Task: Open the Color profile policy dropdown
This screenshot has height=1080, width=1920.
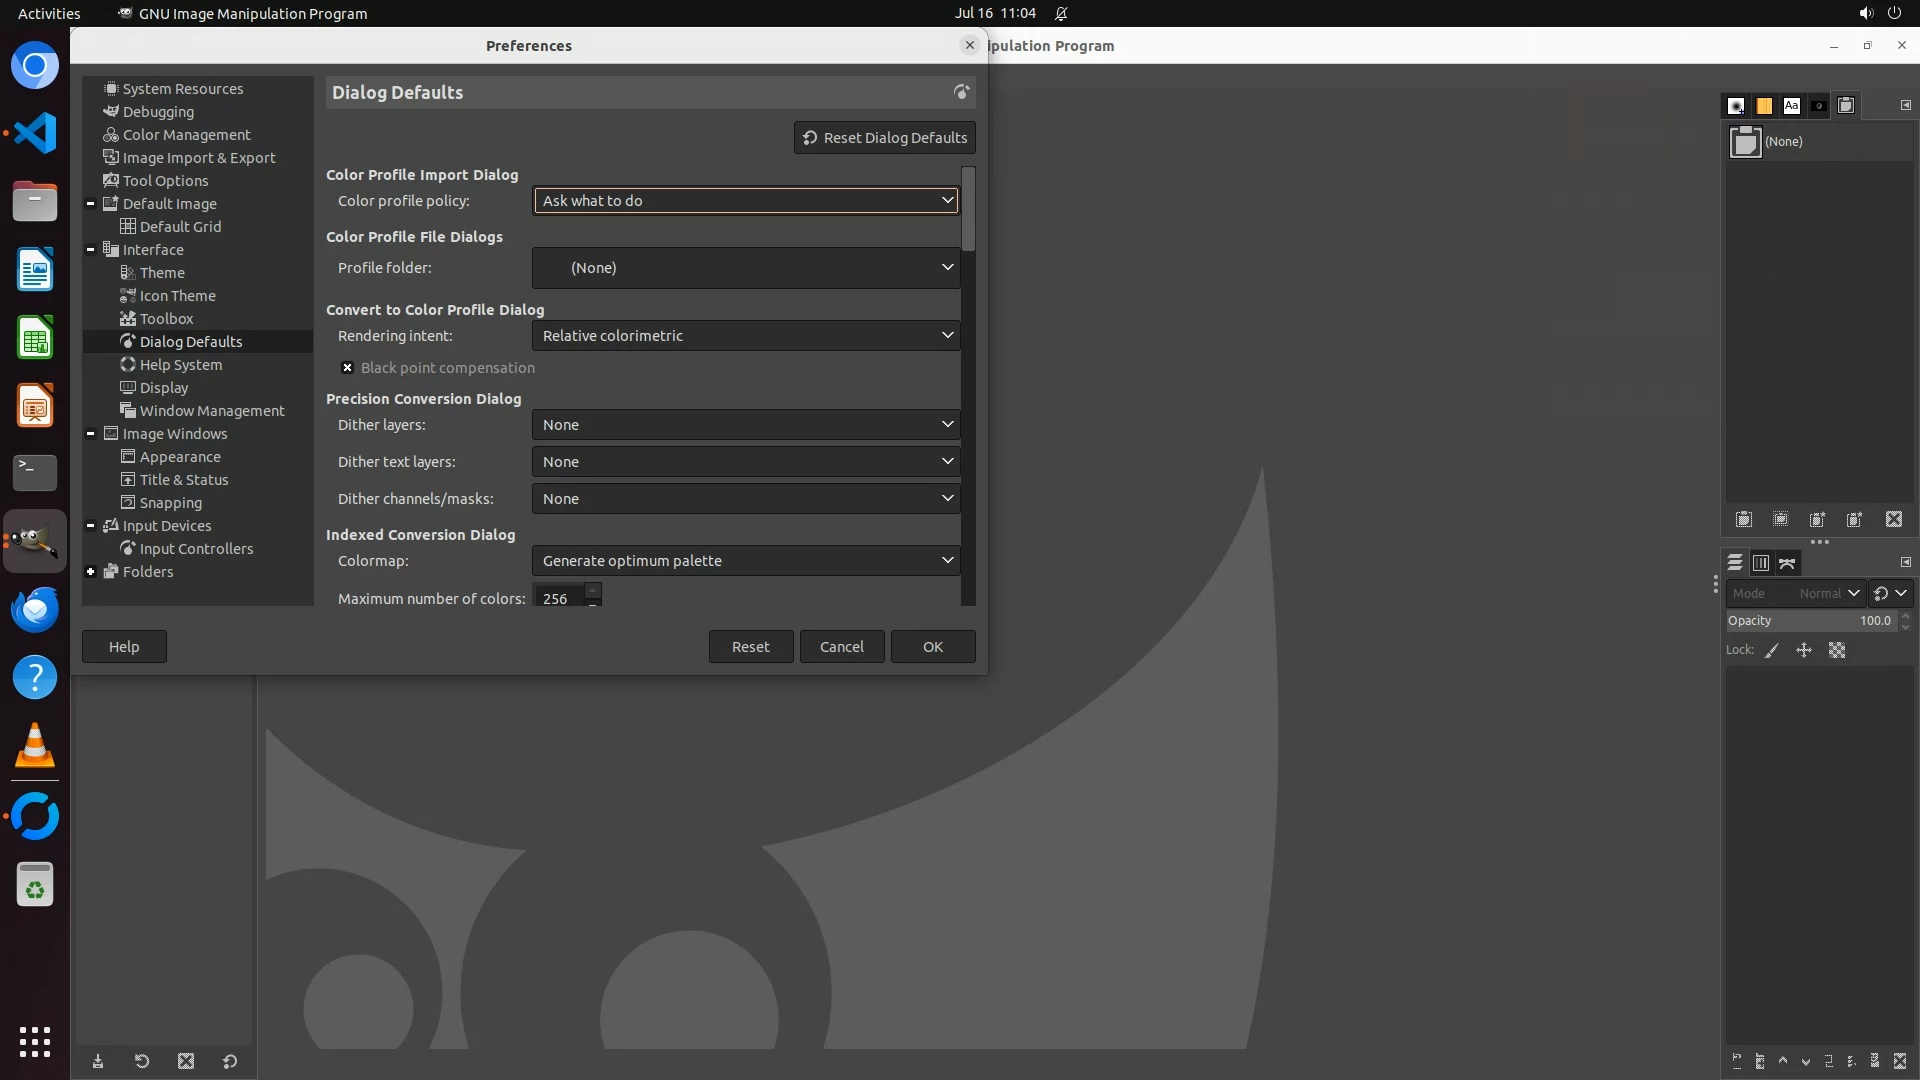Action: click(x=746, y=201)
